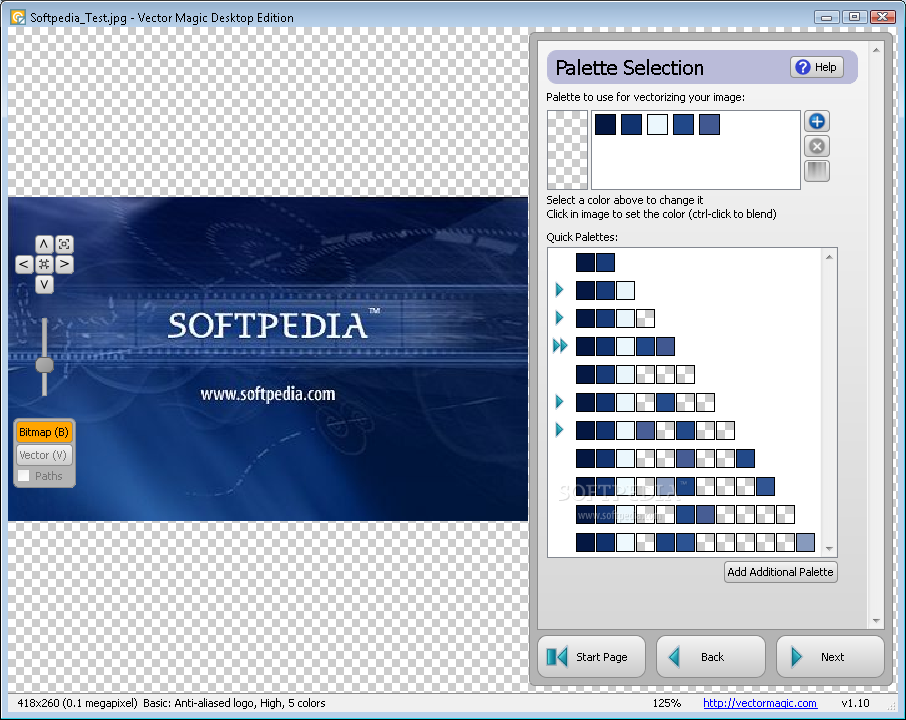906x720 pixels.
Task: Click the arrow beside the seven-color palette
Action: point(559,402)
